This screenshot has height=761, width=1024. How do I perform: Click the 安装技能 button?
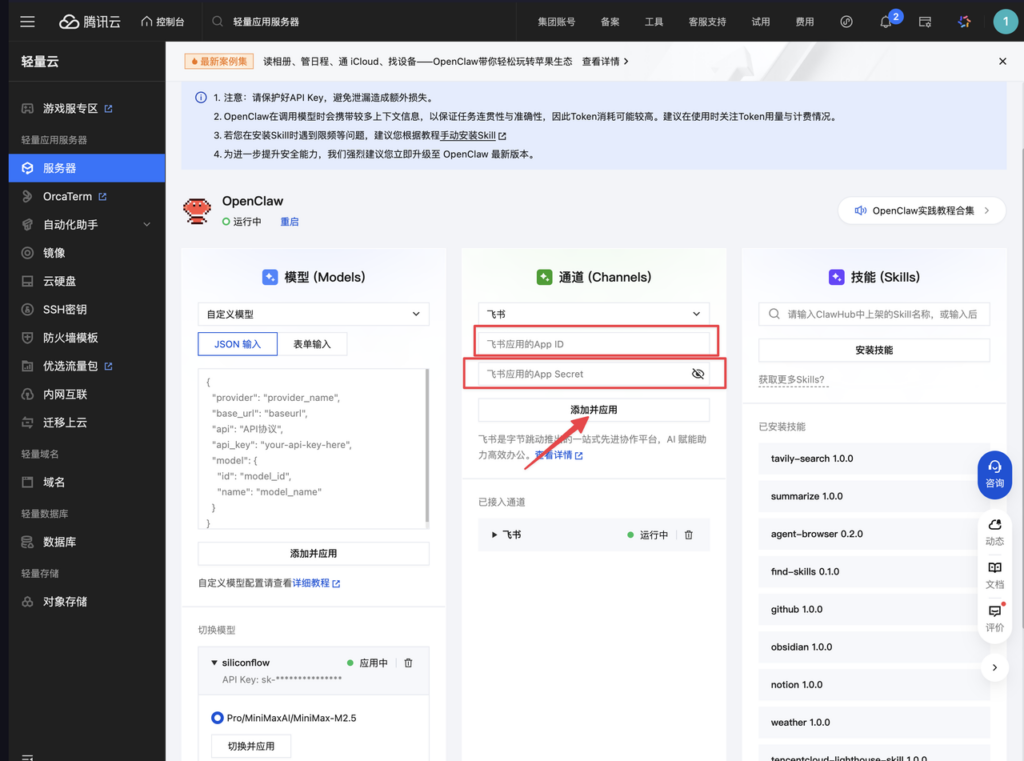click(x=873, y=350)
